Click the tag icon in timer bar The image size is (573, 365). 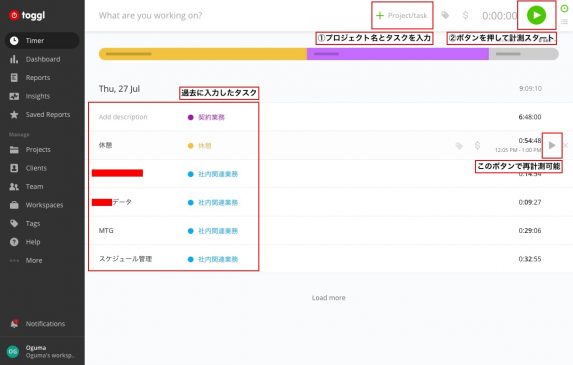point(445,15)
